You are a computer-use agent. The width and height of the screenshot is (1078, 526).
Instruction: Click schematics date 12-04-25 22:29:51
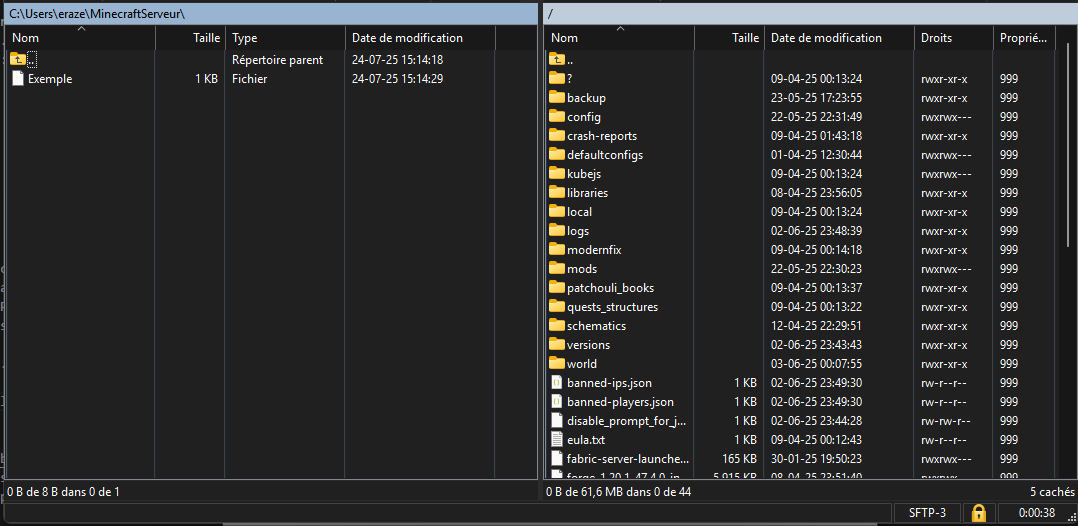pos(817,325)
